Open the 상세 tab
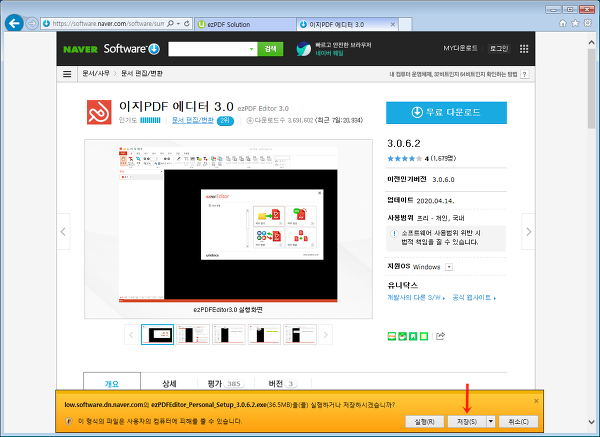The height and width of the screenshot is (437, 600). coord(169,383)
